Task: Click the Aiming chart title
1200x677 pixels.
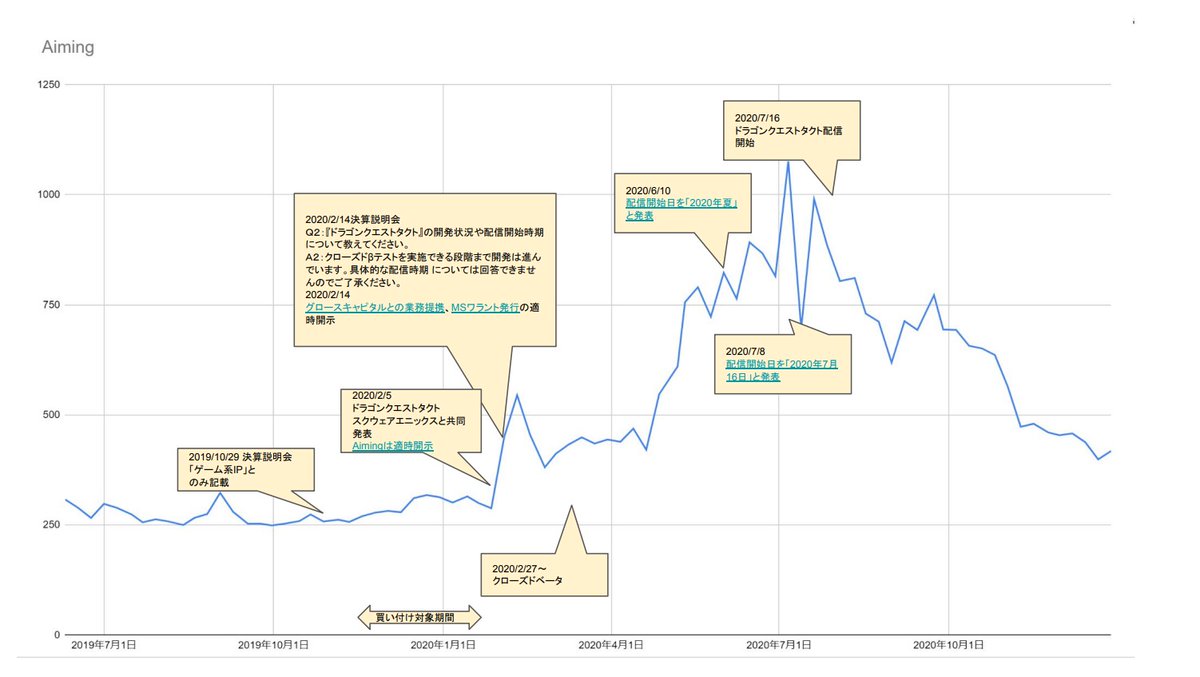Action: click(x=68, y=47)
